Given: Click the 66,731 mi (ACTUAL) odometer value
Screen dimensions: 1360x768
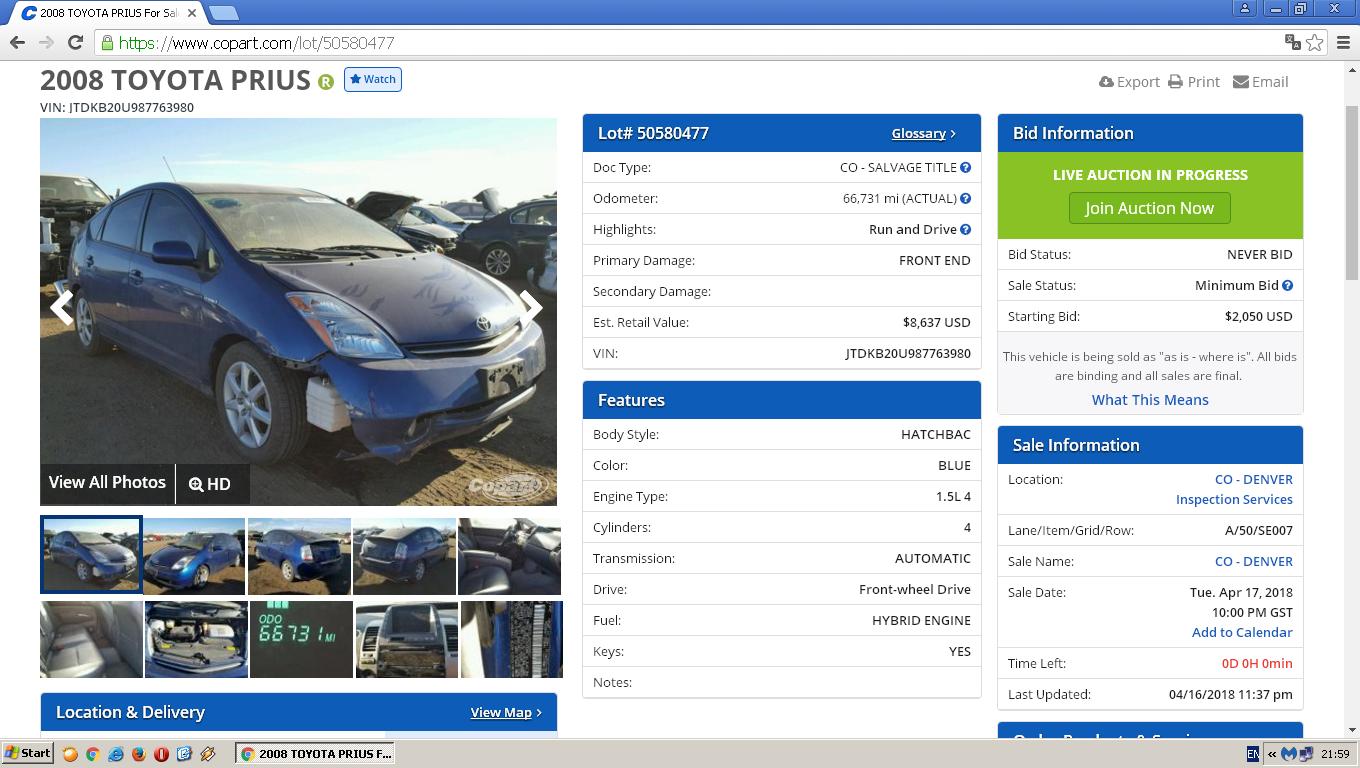Looking at the screenshot, I should click(x=900, y=199).
